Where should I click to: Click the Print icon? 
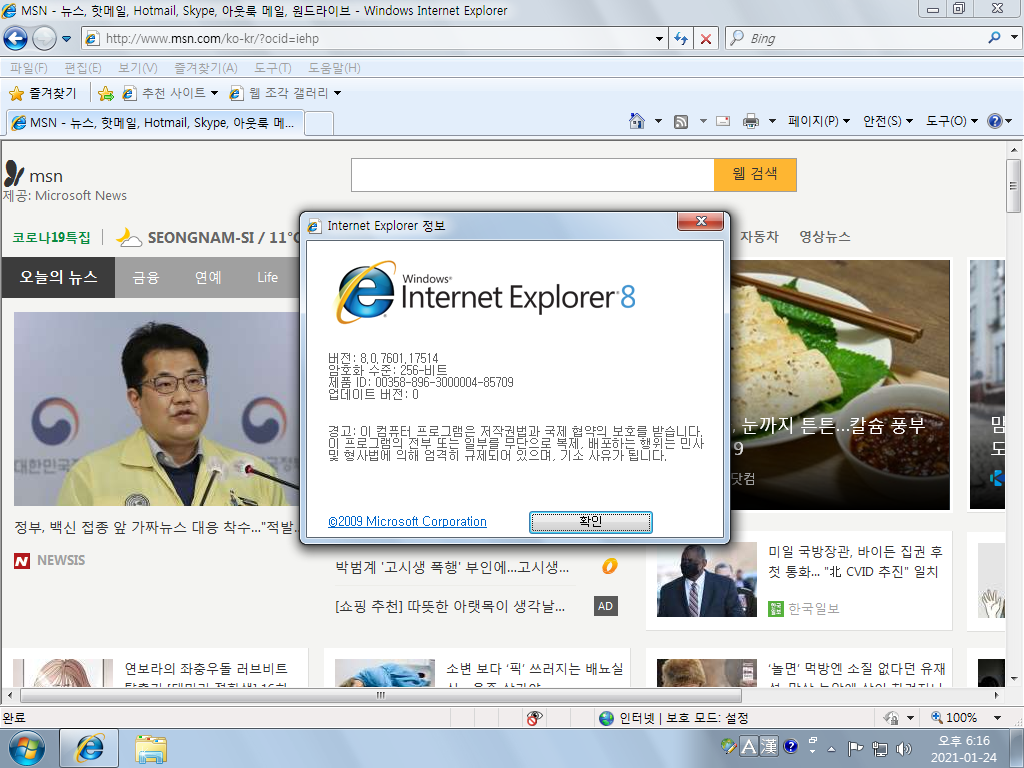(x=751, y=121)
